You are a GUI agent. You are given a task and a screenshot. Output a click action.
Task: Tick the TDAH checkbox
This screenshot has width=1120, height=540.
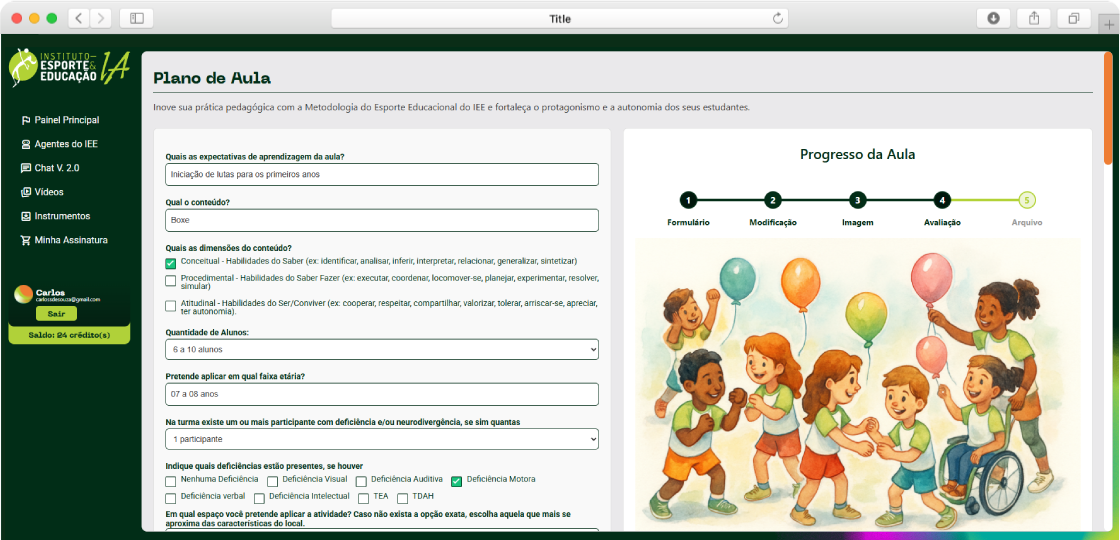tap(403, 498)
